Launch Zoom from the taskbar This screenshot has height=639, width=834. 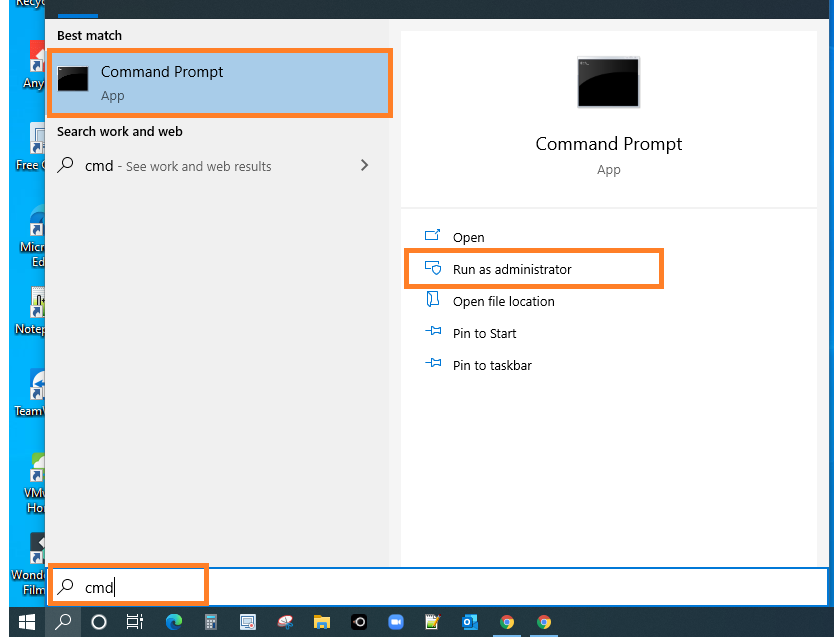tap(396, 621)
